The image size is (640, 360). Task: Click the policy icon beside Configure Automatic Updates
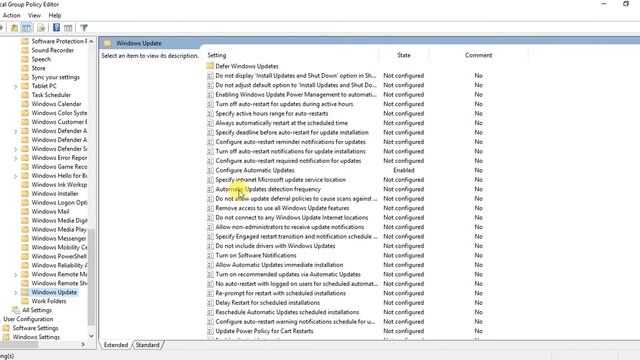pos(210,170)
